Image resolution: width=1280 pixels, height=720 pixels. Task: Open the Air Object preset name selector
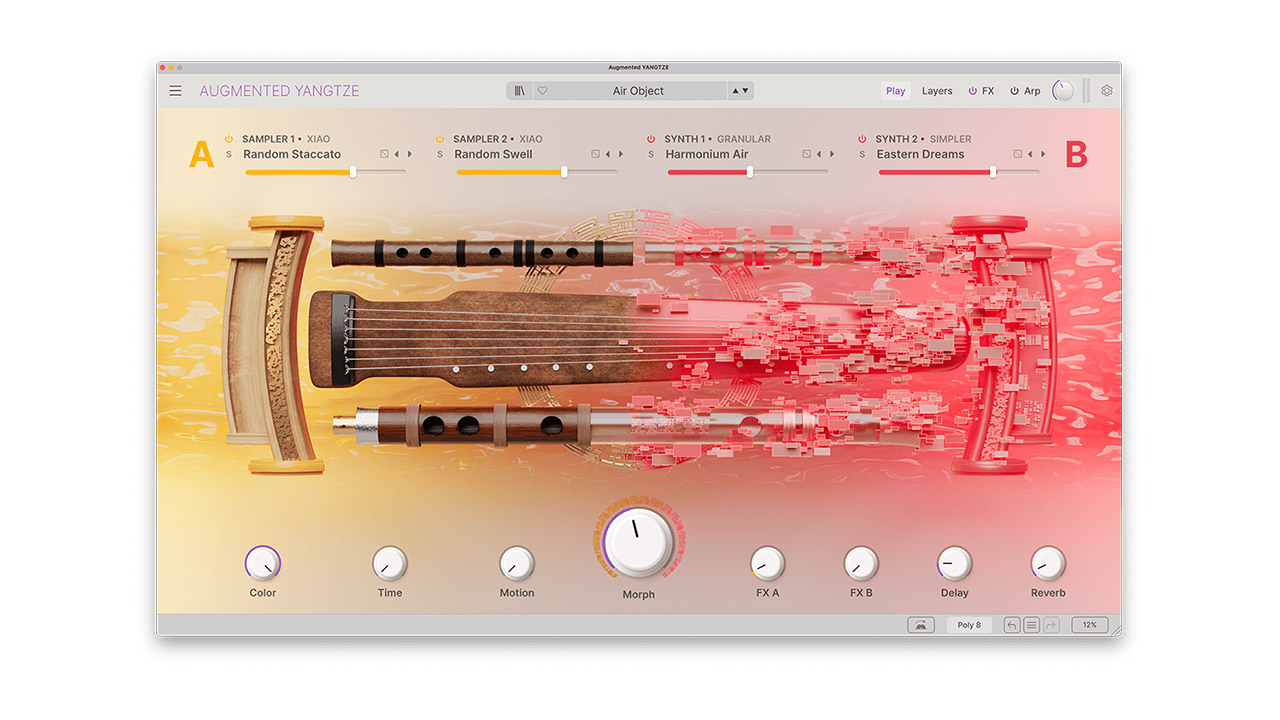[x=638, y=91]
